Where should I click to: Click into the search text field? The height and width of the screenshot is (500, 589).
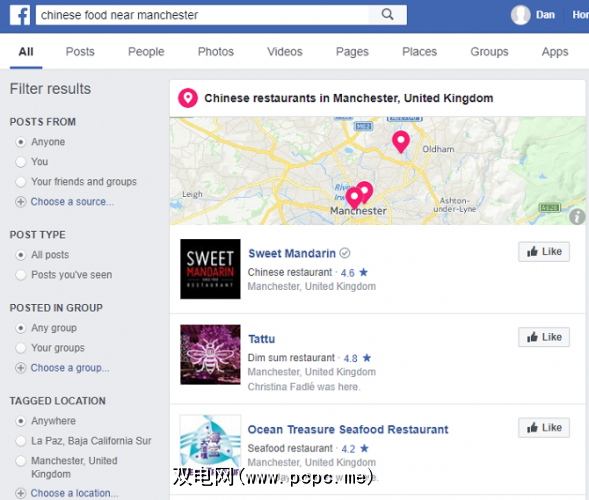202,15
